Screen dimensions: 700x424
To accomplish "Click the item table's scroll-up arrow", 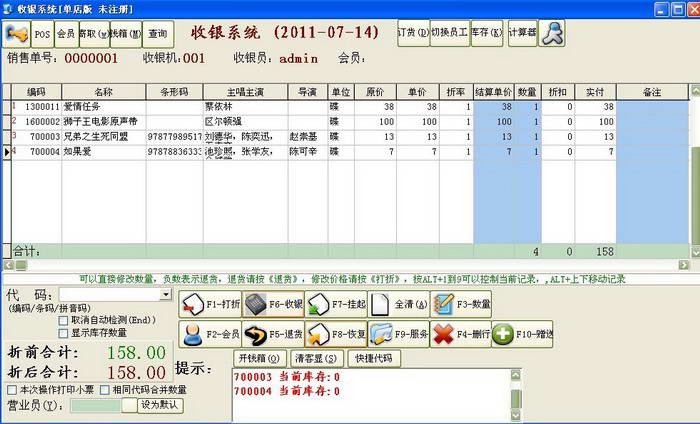I will click(x=695, y=91).
